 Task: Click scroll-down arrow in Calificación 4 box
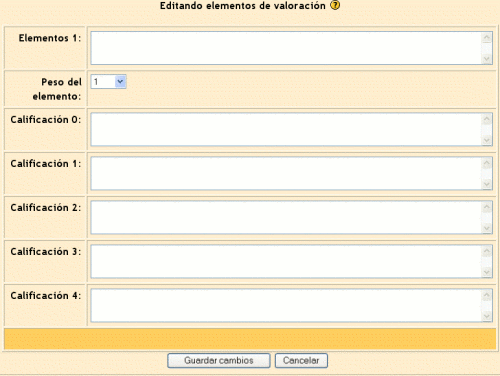[487, 316]
